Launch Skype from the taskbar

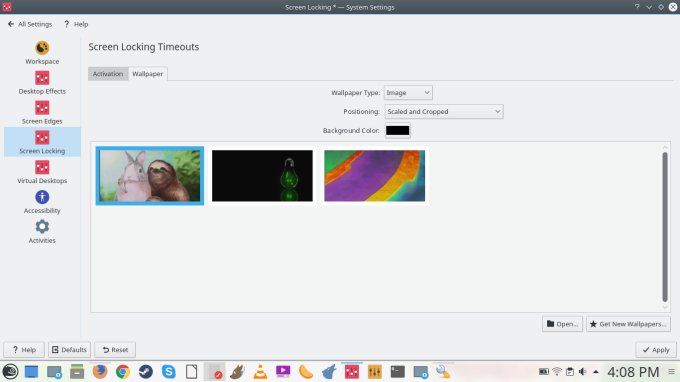169,372
